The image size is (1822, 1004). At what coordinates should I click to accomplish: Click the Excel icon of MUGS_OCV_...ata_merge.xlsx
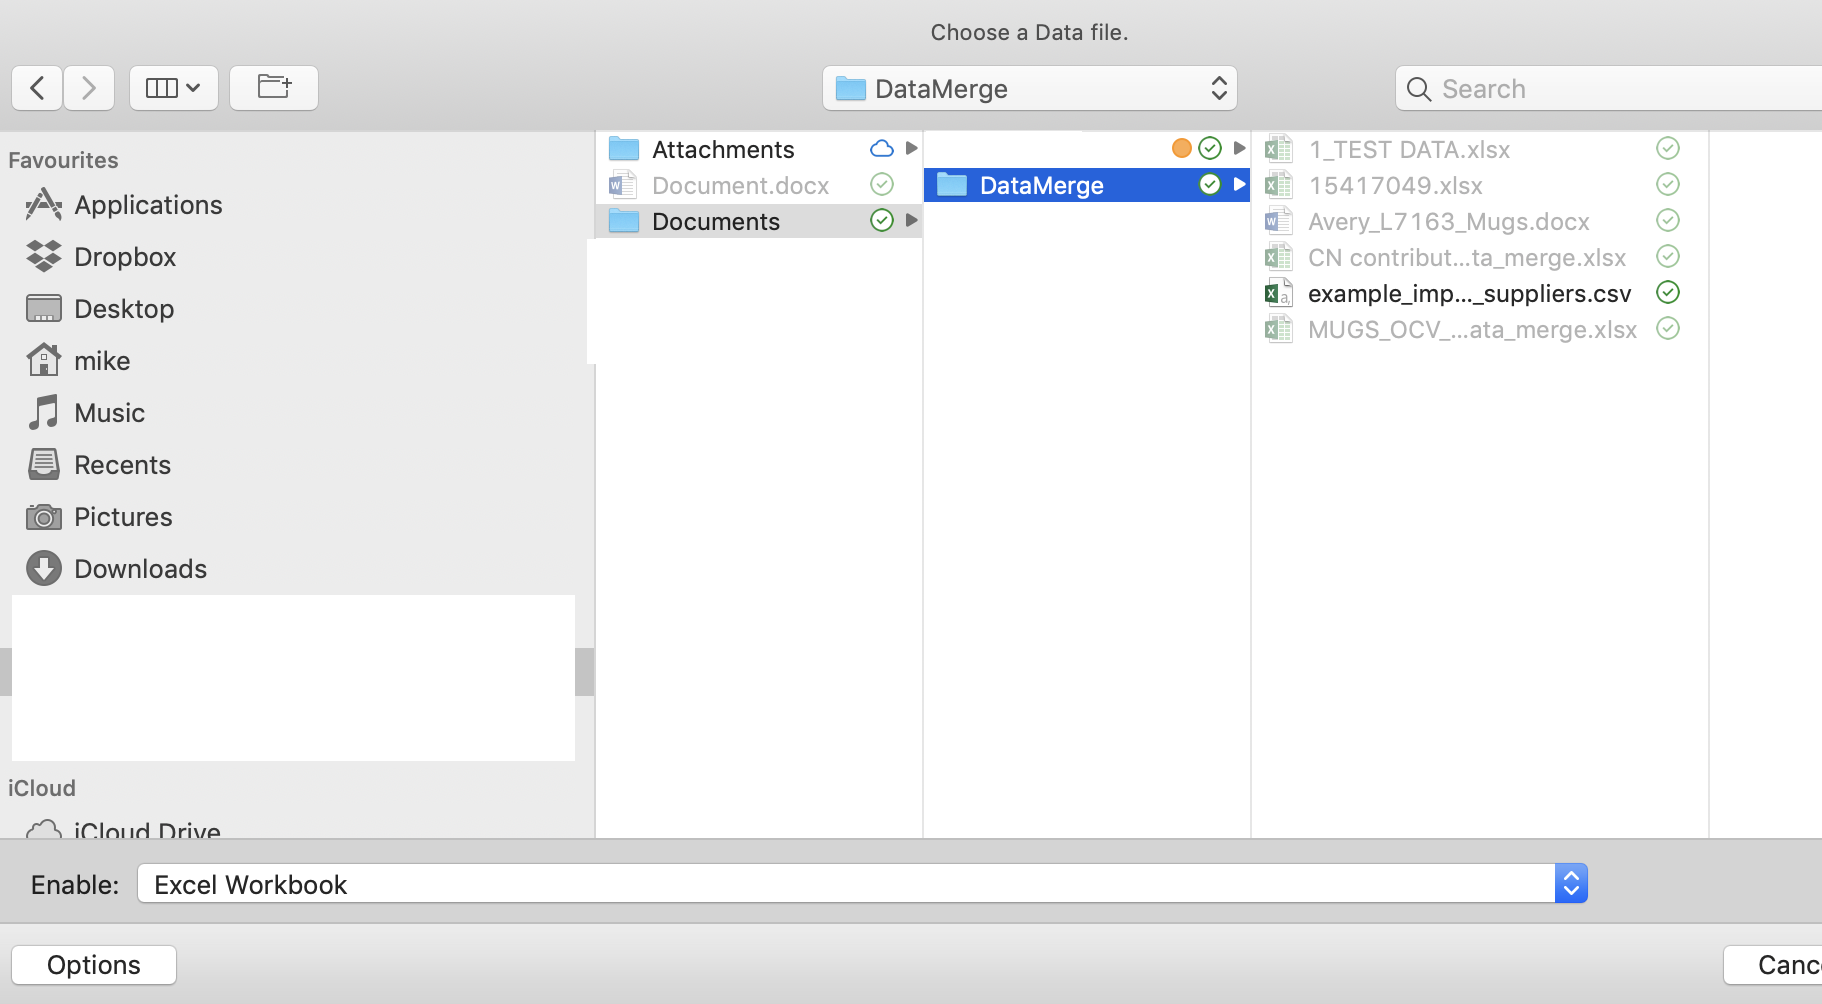click(1279, 329)
